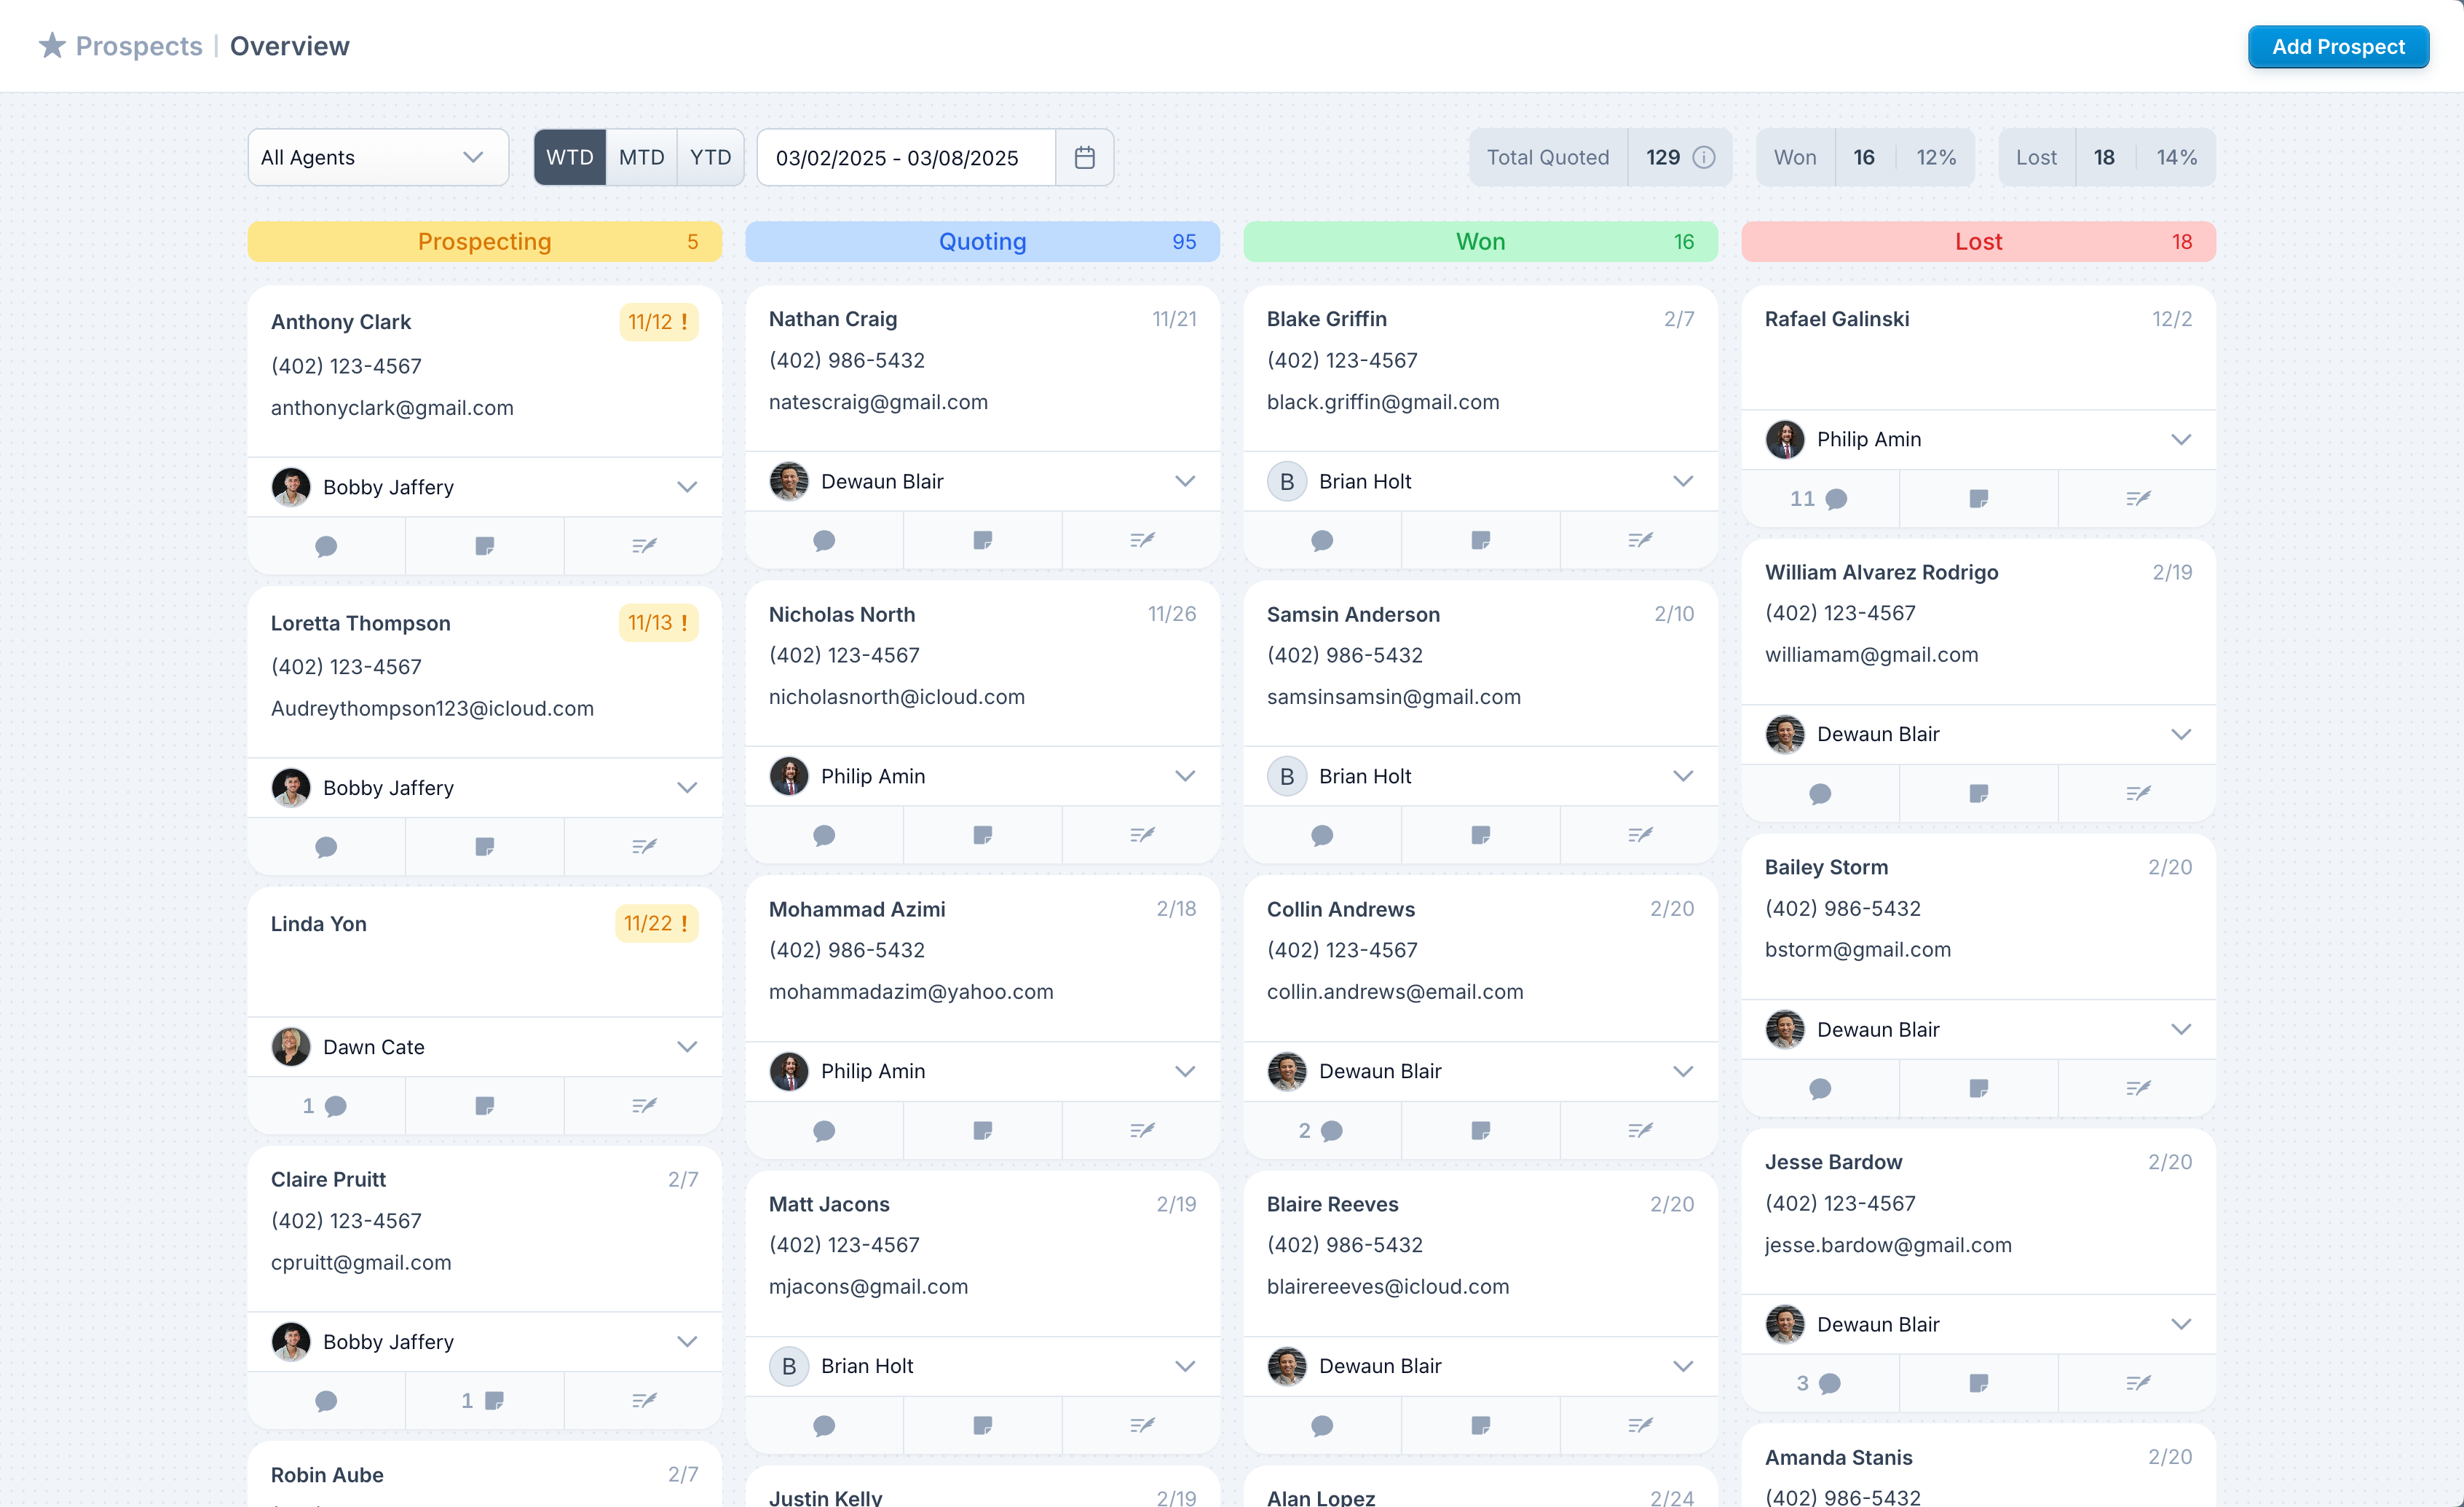Switch the date range to WTD
The width and height of the screenshot is (2464, 1507).
(570, 157)
